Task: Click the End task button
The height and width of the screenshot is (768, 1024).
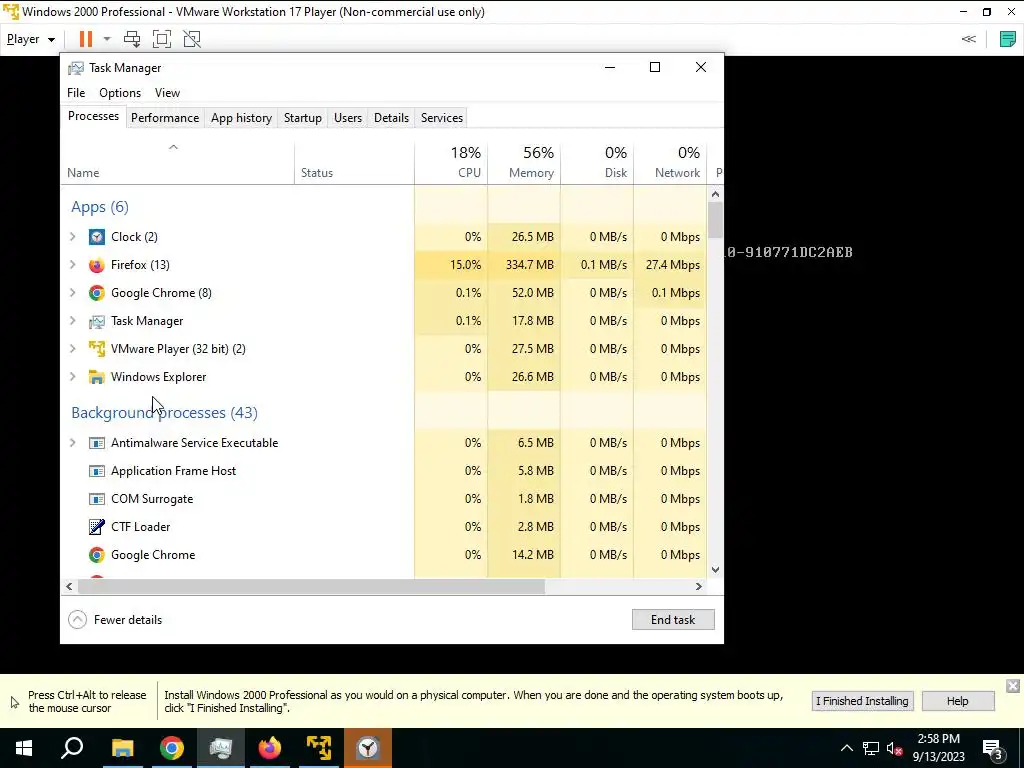Action: pyautogui.click(x=673, y=620)
